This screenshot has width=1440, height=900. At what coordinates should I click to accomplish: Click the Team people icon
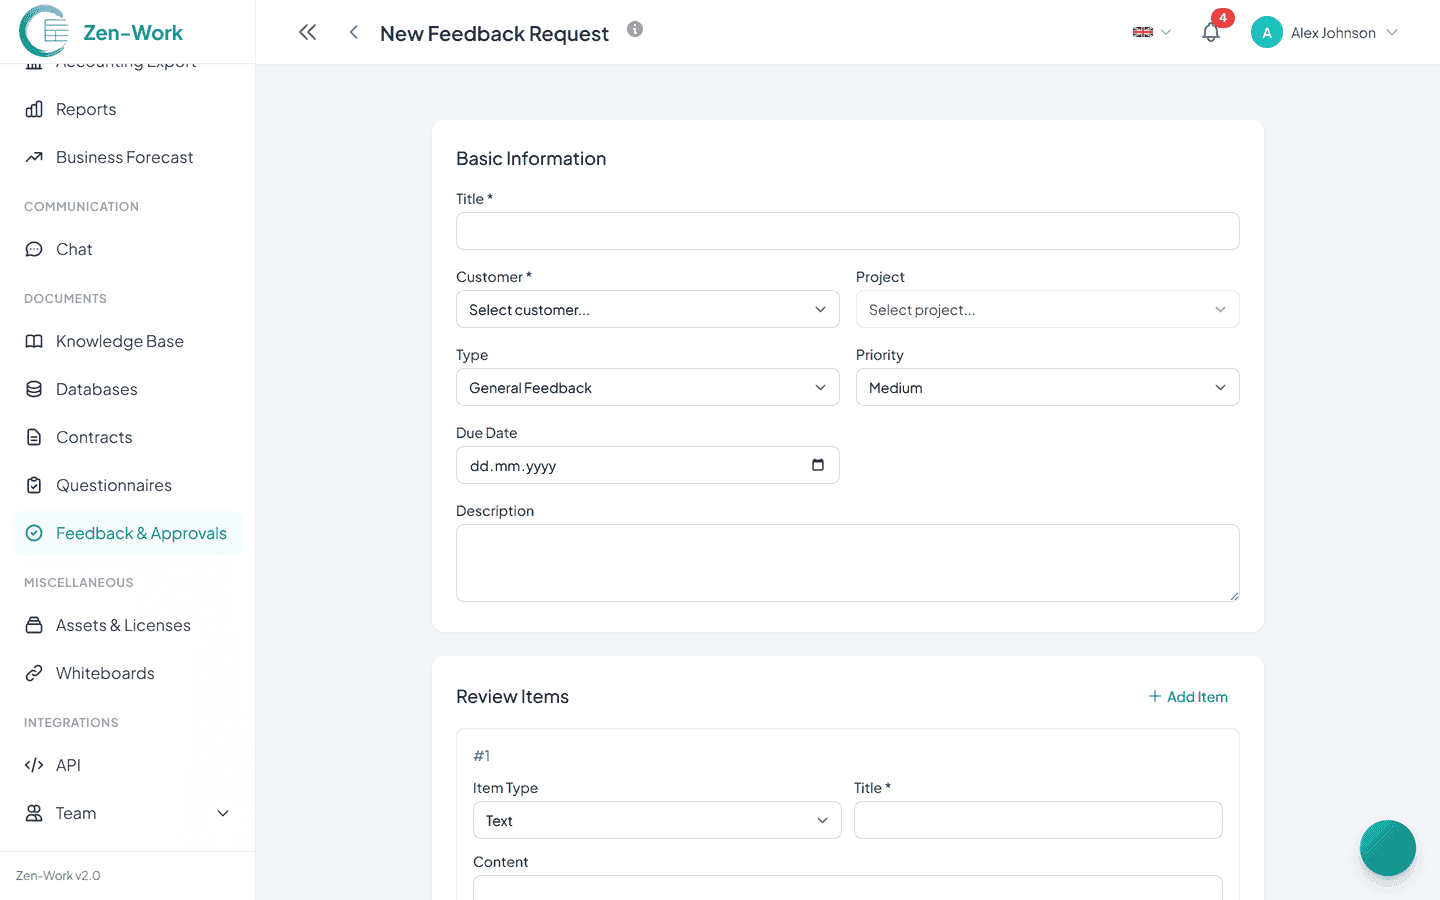(x=34, y=813)
